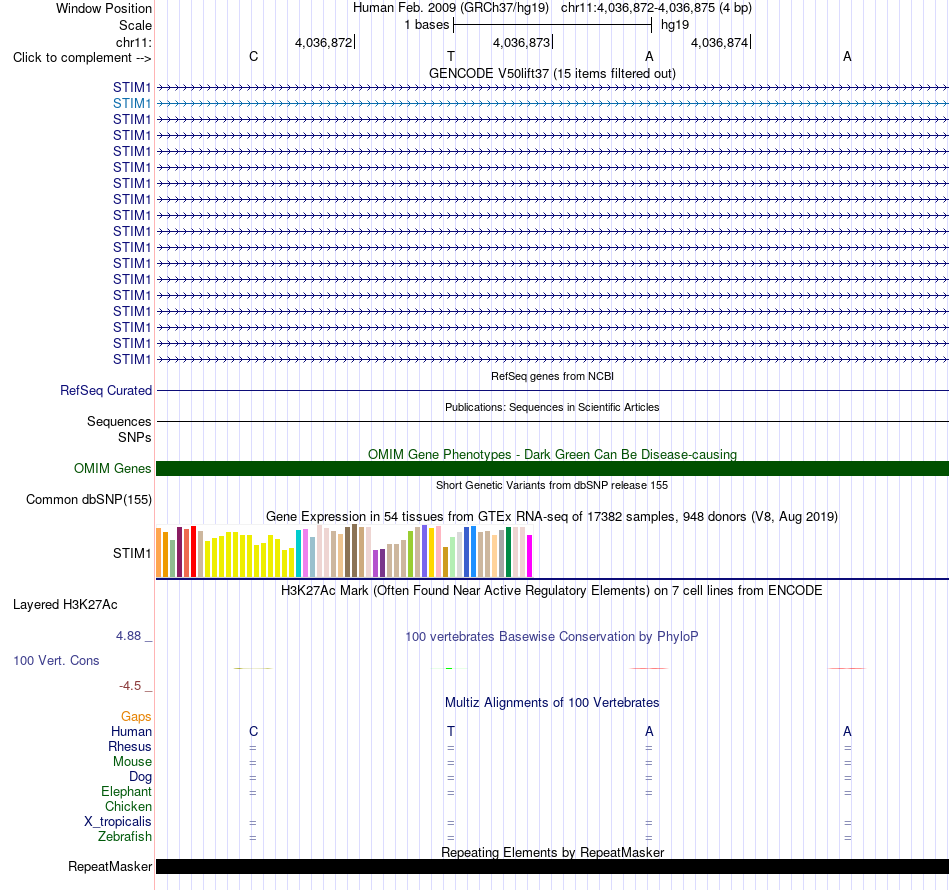Click the chr11: ruler label

(133, 42)
